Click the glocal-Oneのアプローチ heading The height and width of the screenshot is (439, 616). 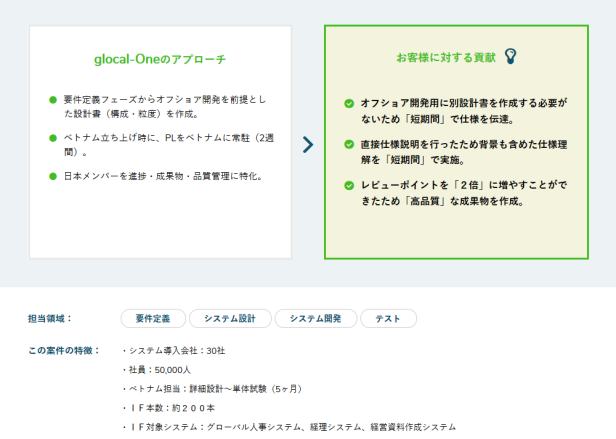(160, 59)
